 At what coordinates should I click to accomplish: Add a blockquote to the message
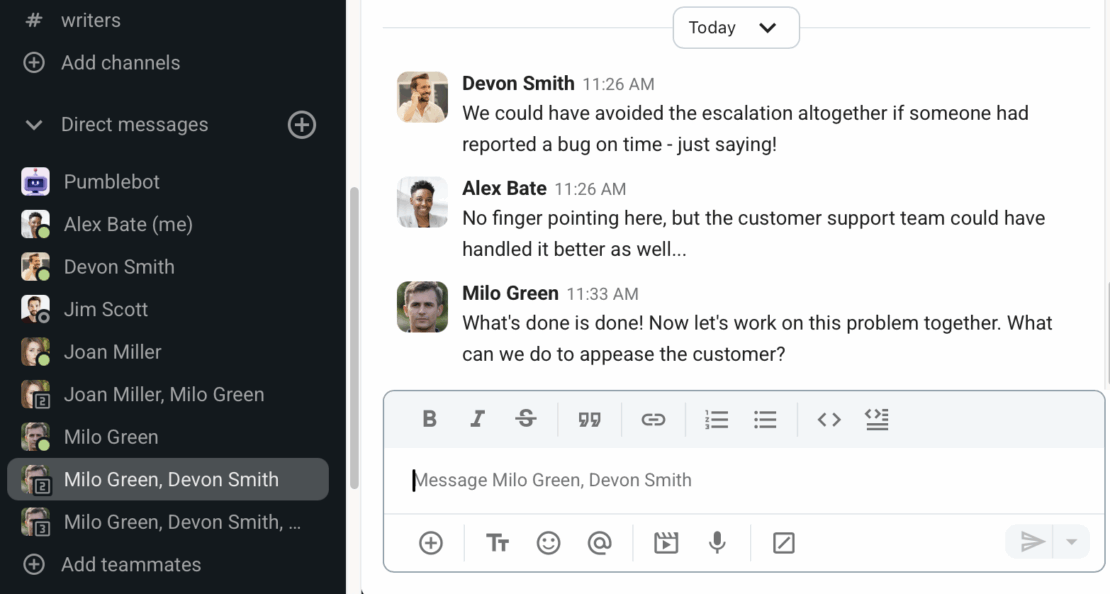coord(589,419)
